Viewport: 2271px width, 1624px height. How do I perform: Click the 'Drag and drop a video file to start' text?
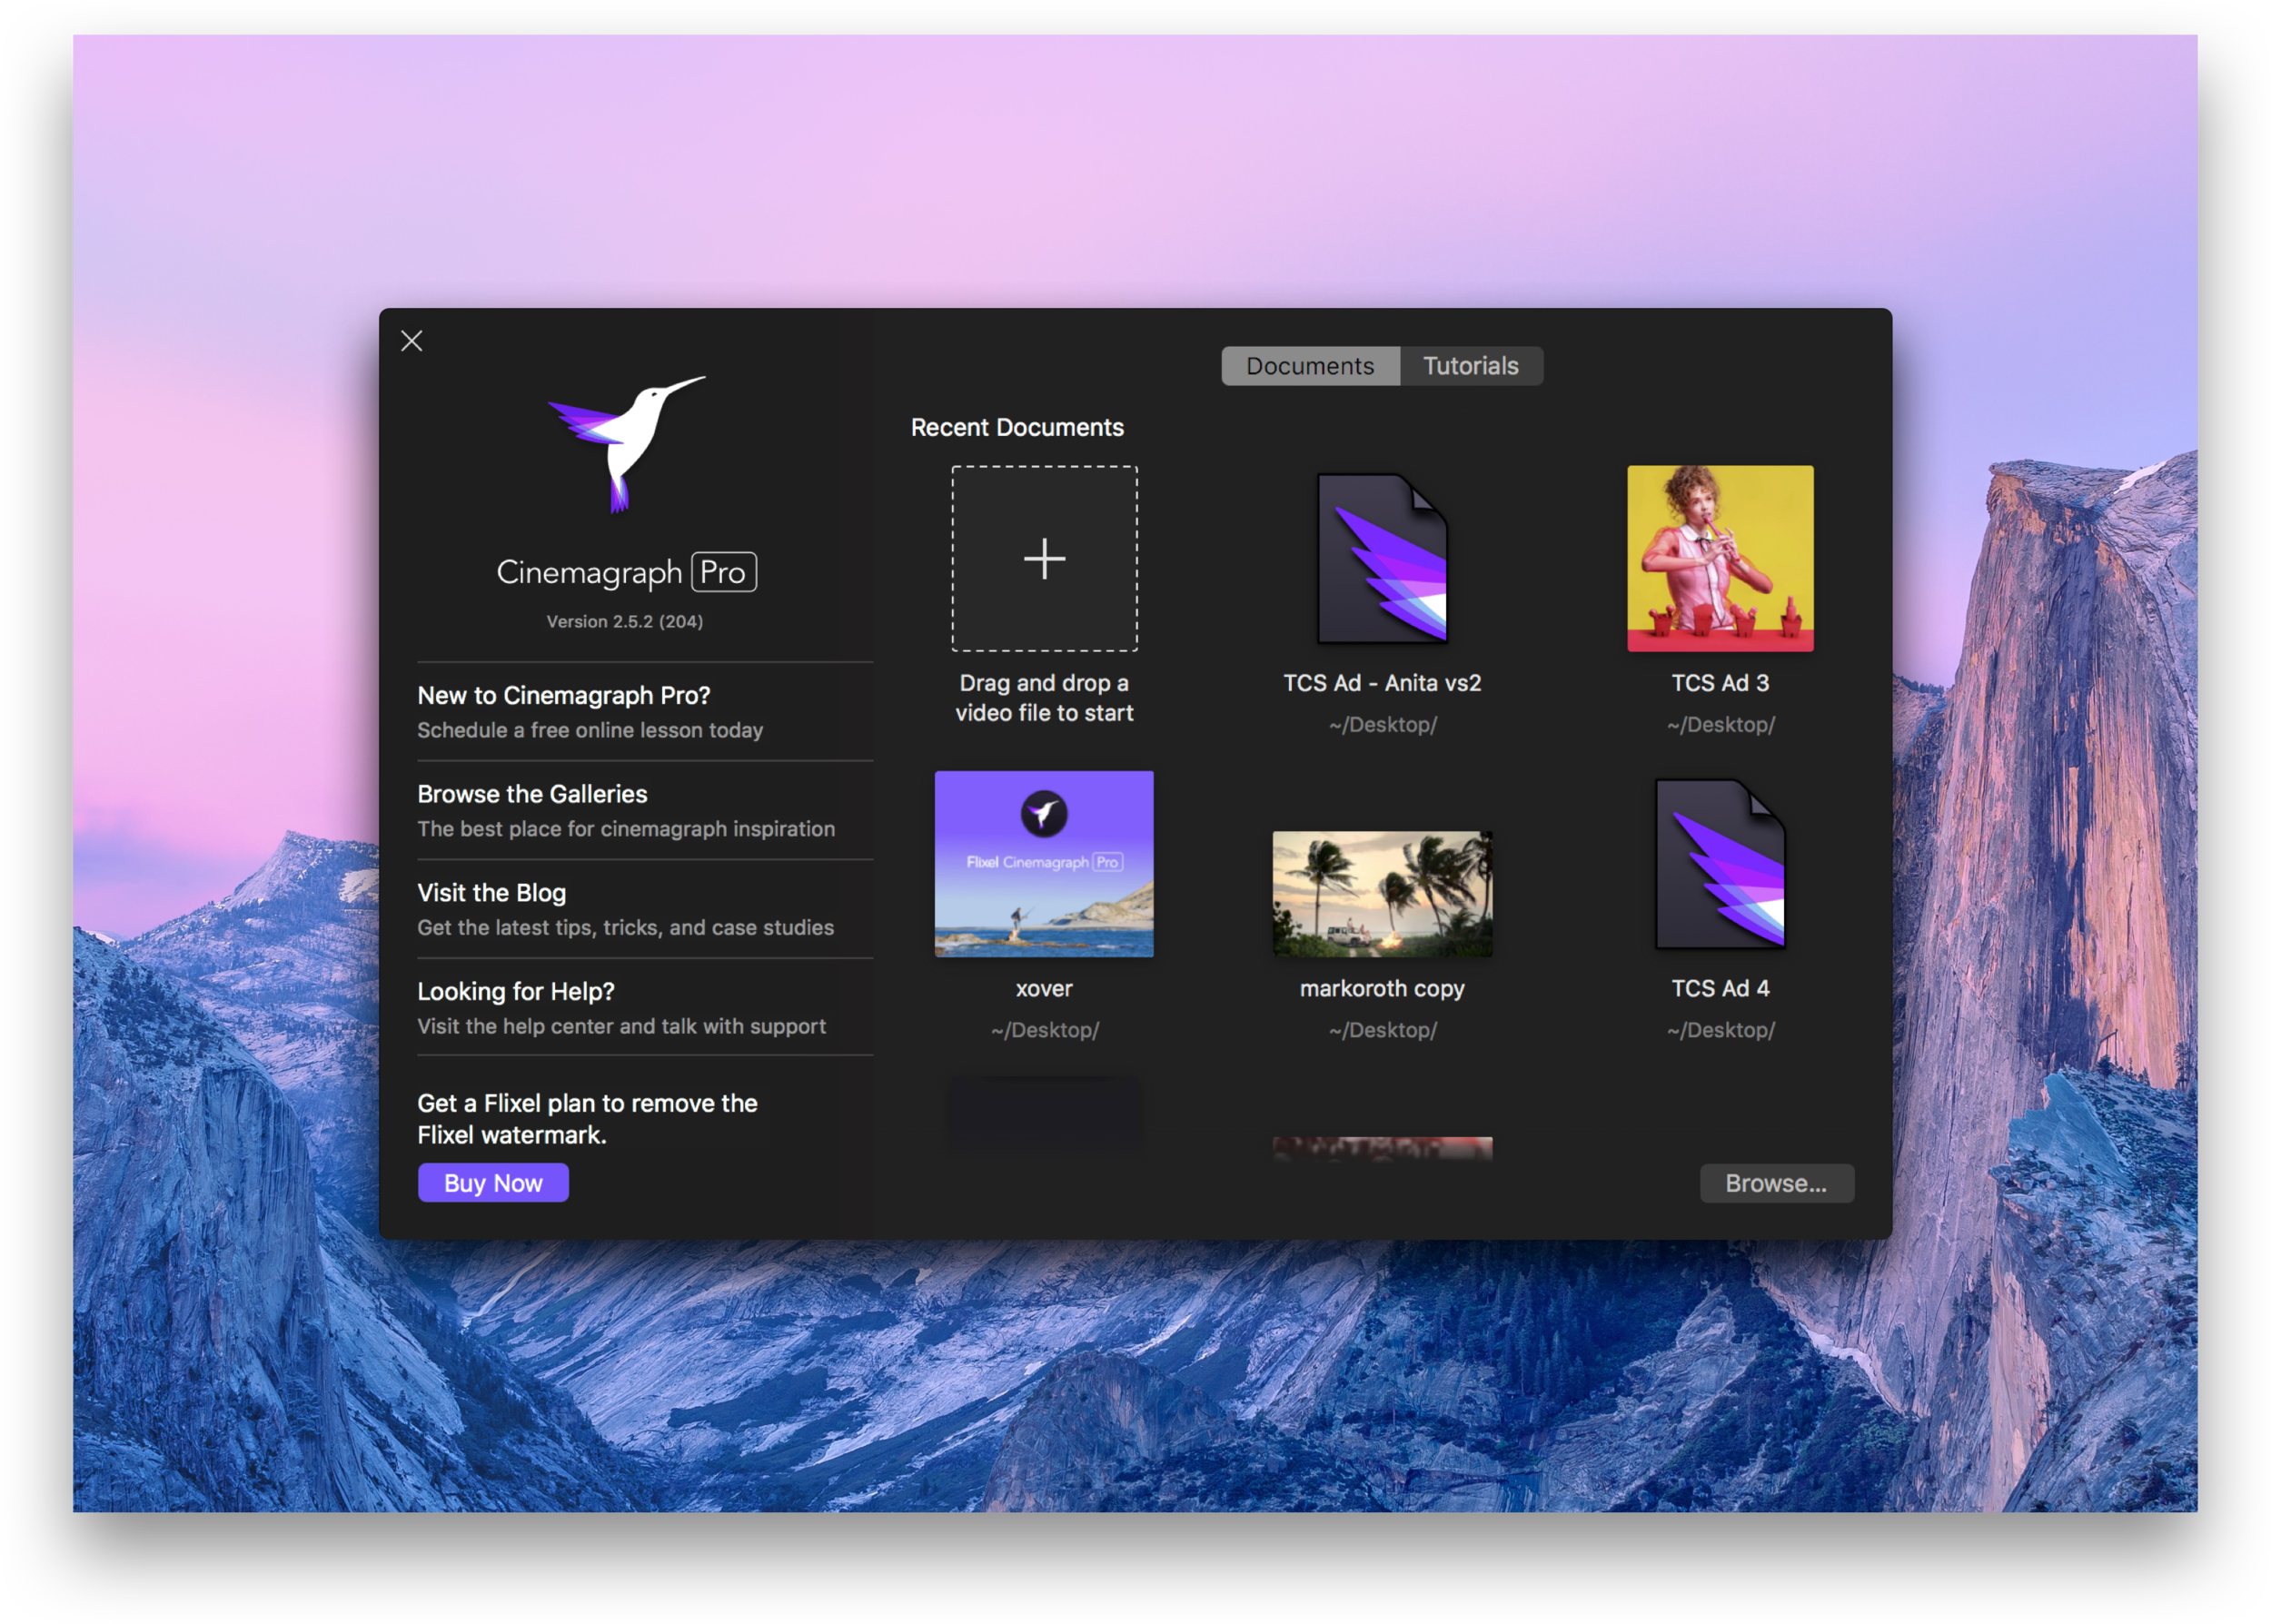click(x=1044, y=698)
